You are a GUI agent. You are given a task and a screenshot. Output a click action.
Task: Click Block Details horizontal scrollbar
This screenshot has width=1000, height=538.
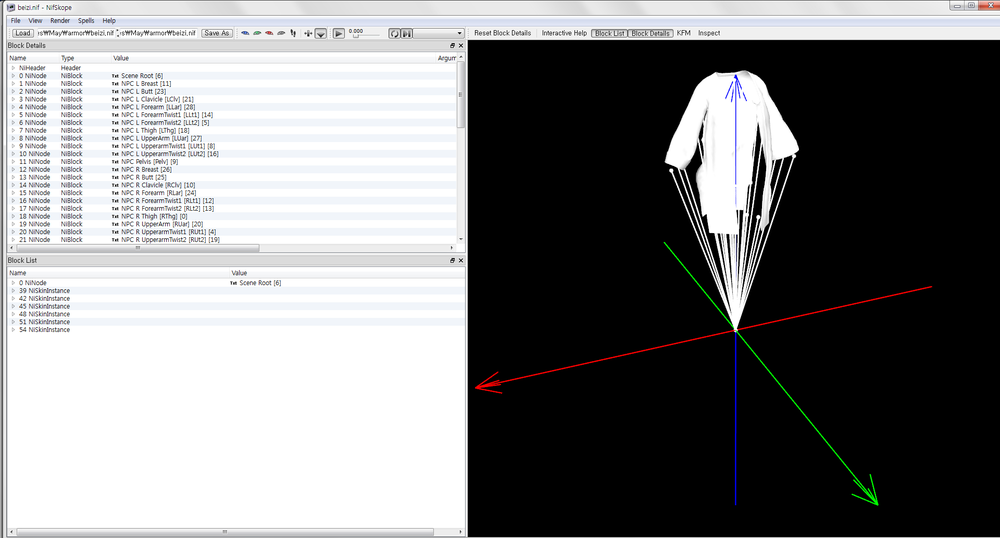(x=137, y=248)
